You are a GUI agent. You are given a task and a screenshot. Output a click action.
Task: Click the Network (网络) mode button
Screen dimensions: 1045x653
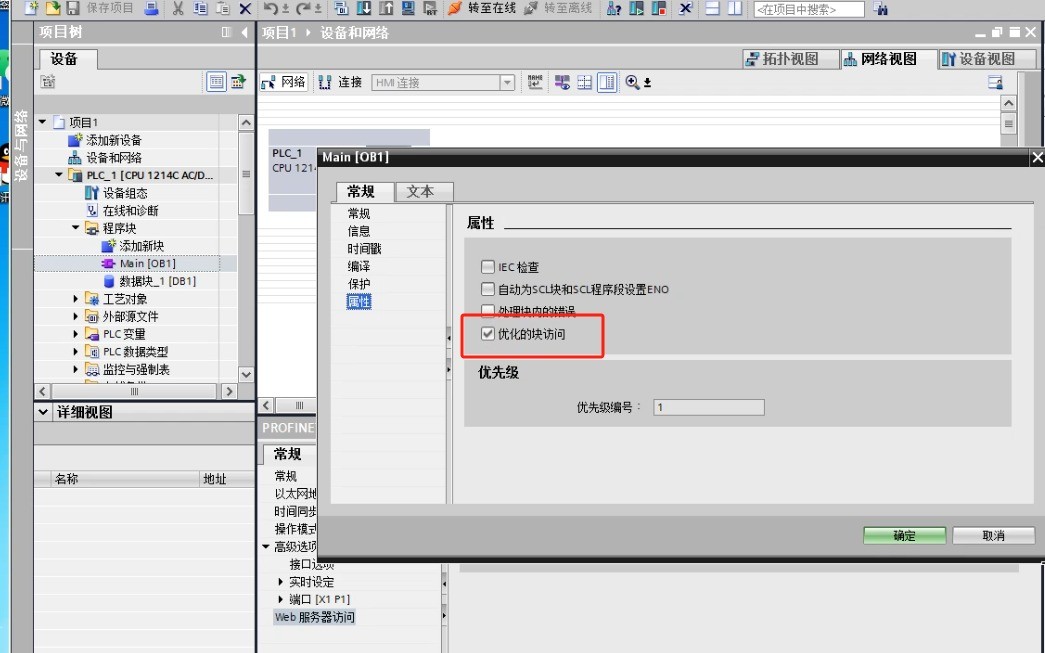pos(283,83)
